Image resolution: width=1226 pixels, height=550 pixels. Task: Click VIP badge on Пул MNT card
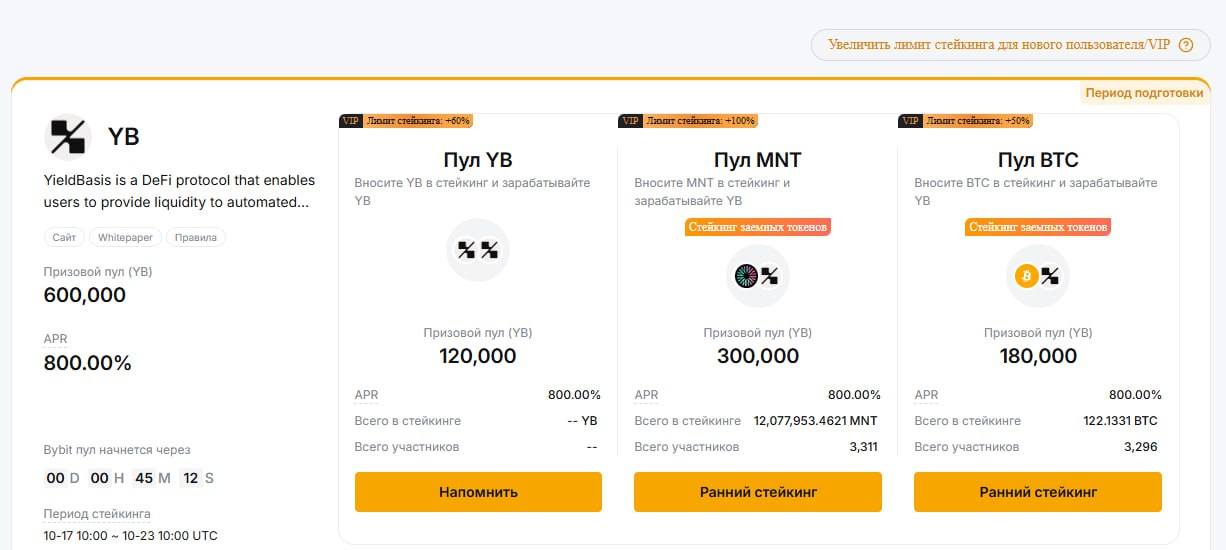tap(631, 121)
